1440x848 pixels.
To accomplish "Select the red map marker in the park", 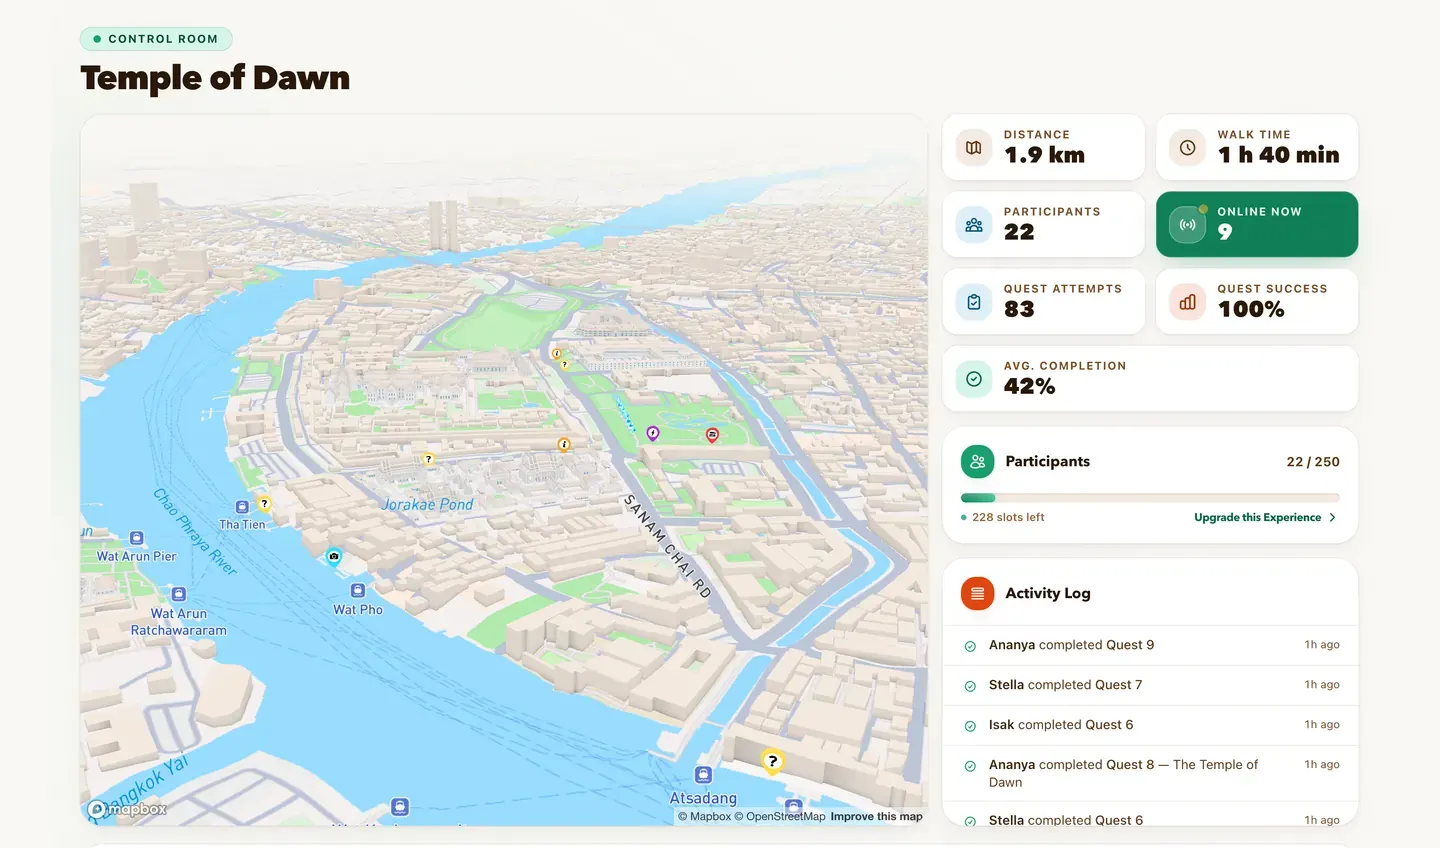I will pyautogui.click(x=712, y=434).
